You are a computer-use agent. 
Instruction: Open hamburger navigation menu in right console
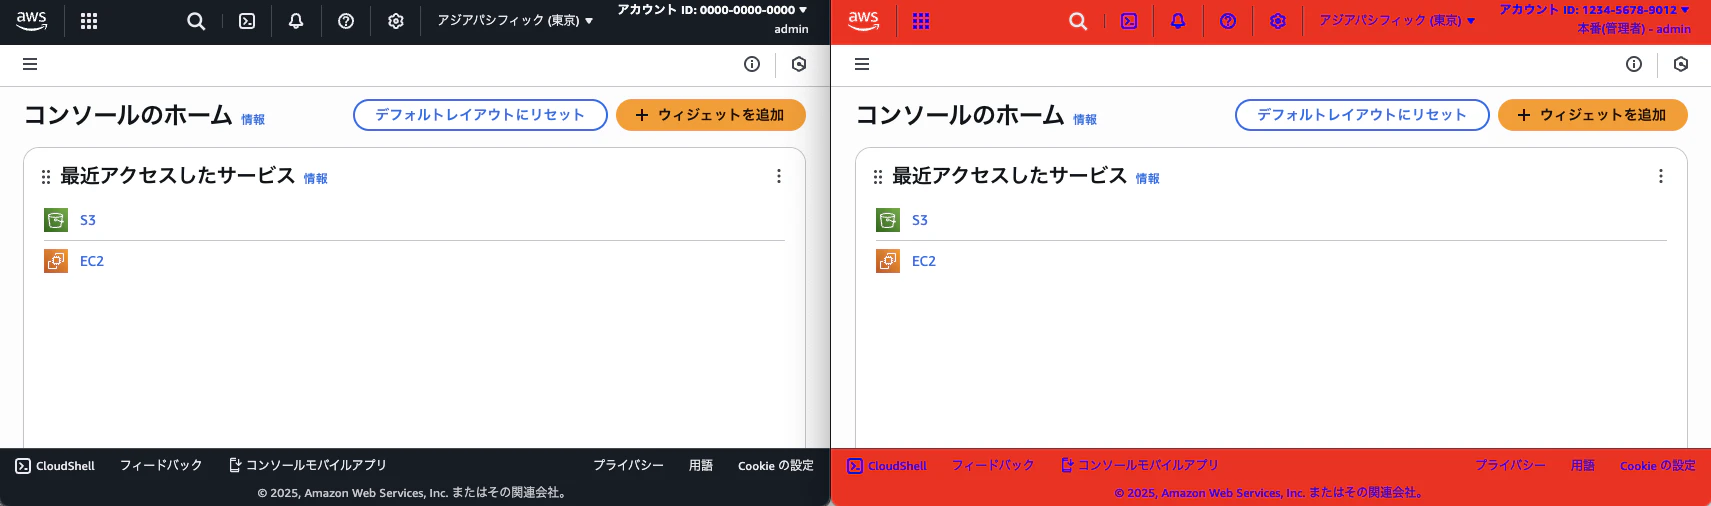pos(862,64)
